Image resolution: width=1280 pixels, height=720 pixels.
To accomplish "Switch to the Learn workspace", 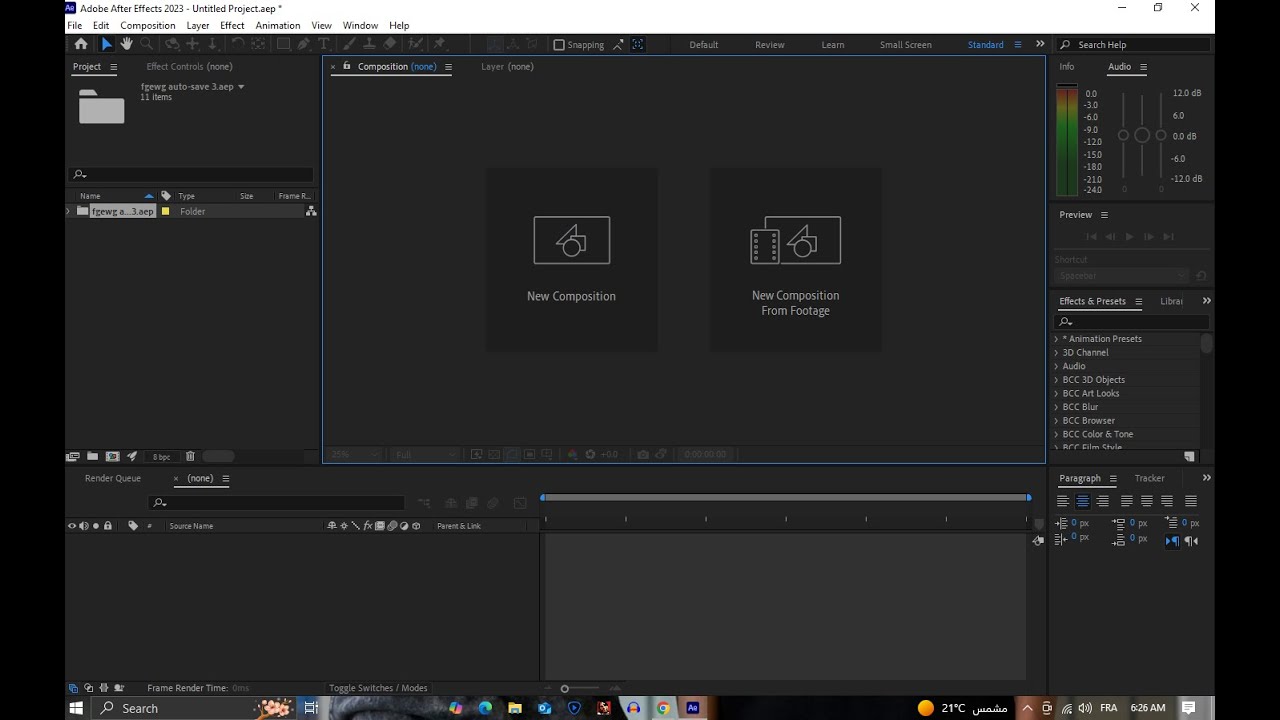I will 833,45.
